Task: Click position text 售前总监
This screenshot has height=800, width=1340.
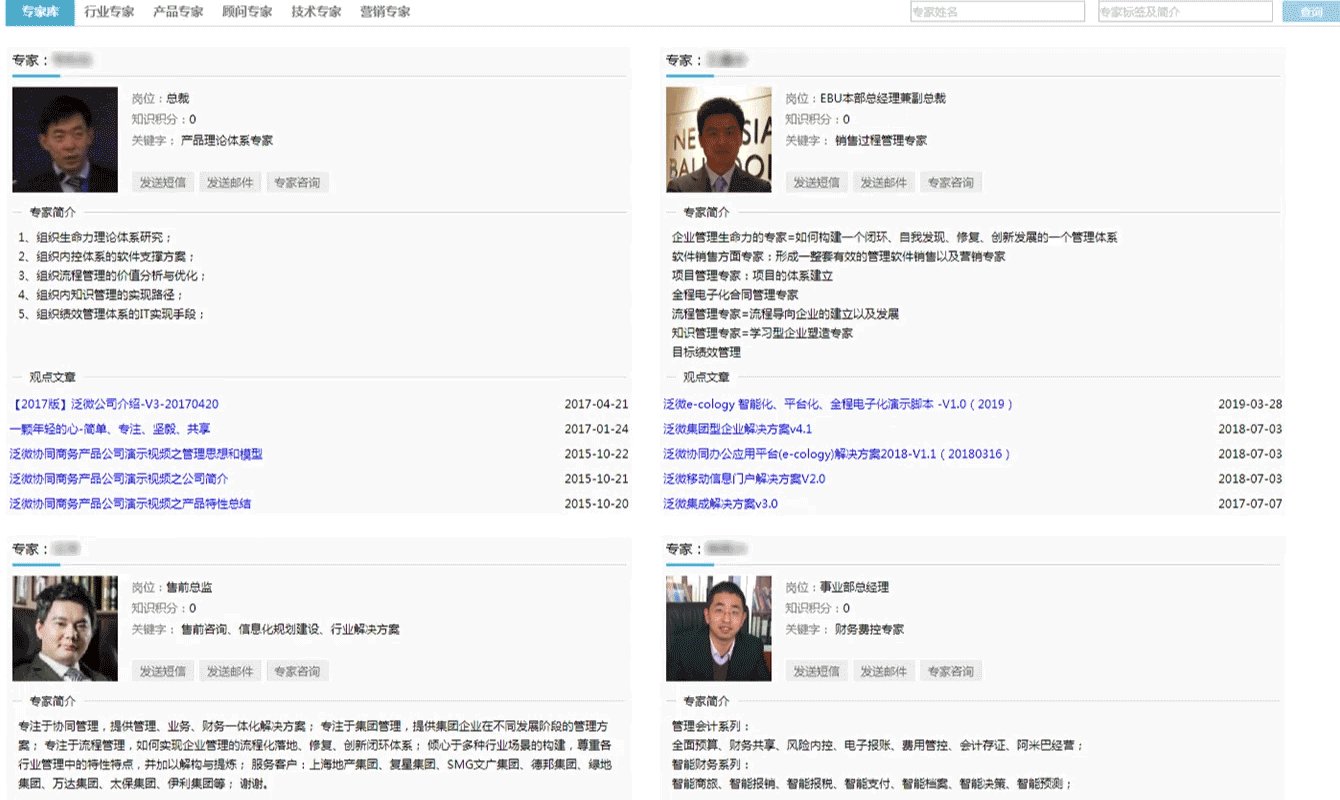Action: (x=189, y=588)
